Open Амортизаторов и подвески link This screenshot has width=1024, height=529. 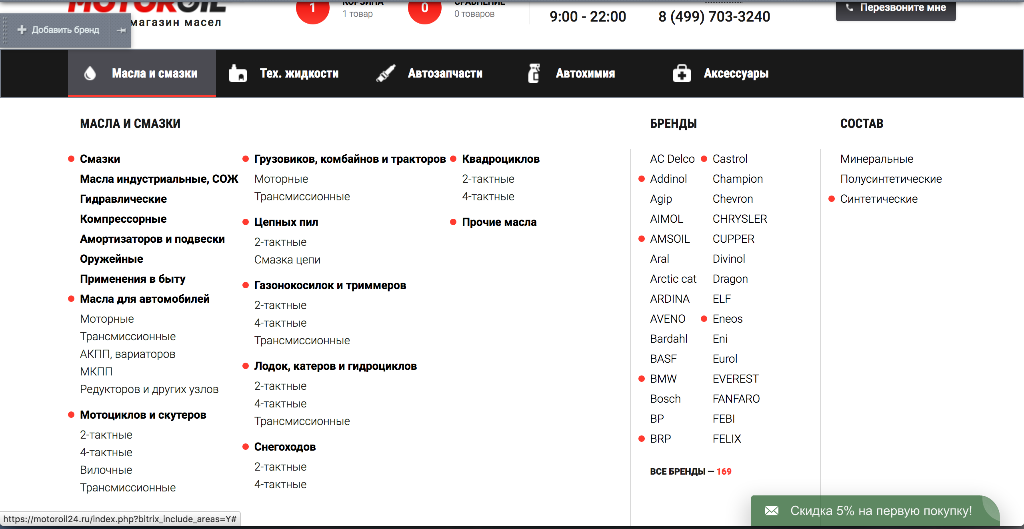152,240
